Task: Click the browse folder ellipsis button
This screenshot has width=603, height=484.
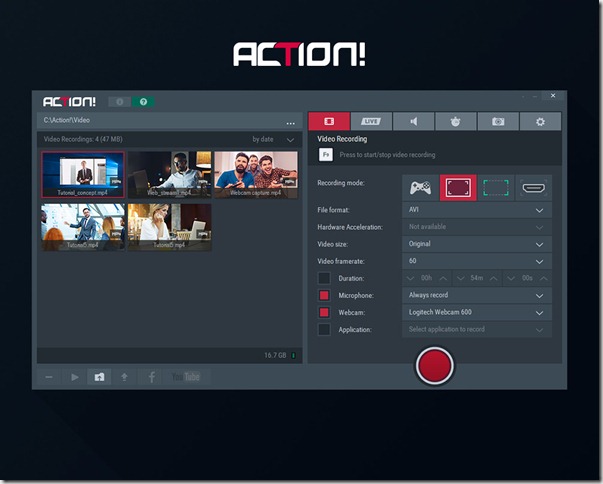Action: [x=291, y=123]
